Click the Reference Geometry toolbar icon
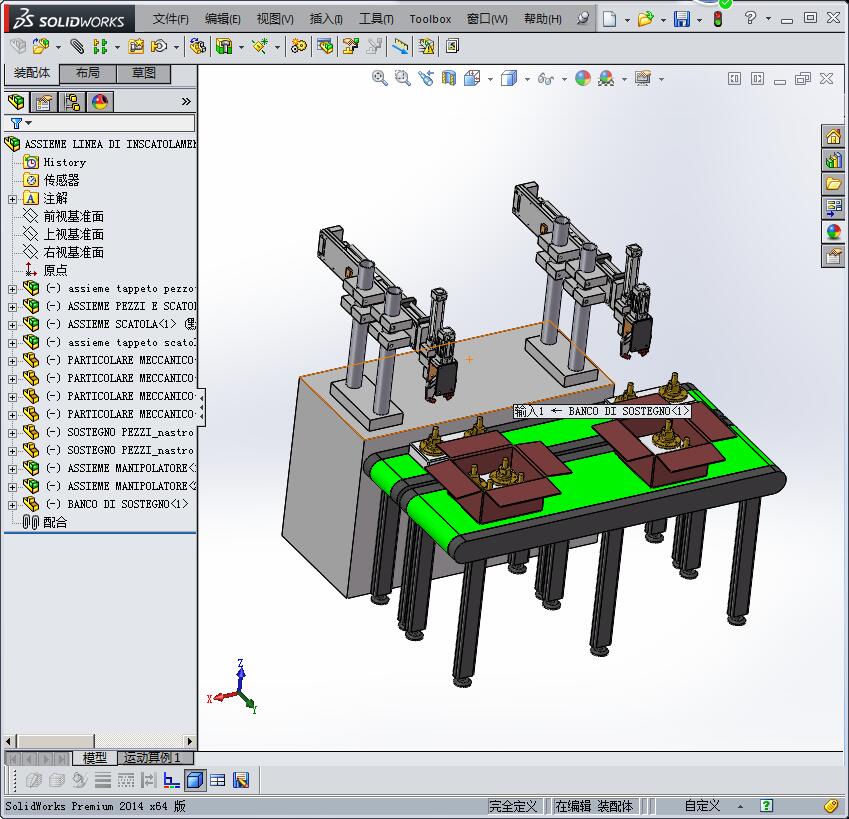Viewport: 849px width, 819px height. pos(260,47)
